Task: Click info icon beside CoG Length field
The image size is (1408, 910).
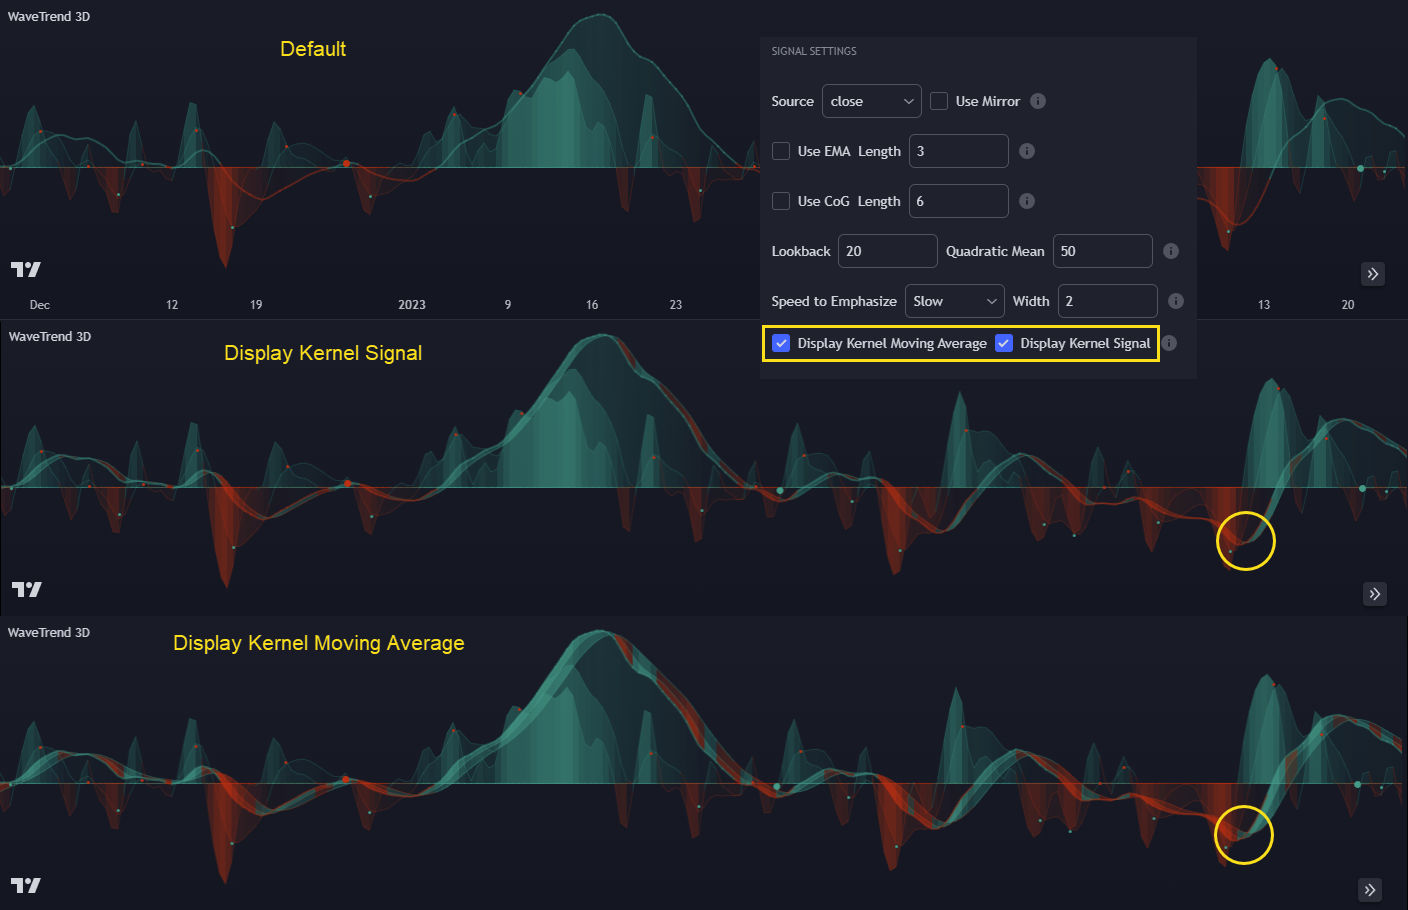Action: pos(1027,201)
